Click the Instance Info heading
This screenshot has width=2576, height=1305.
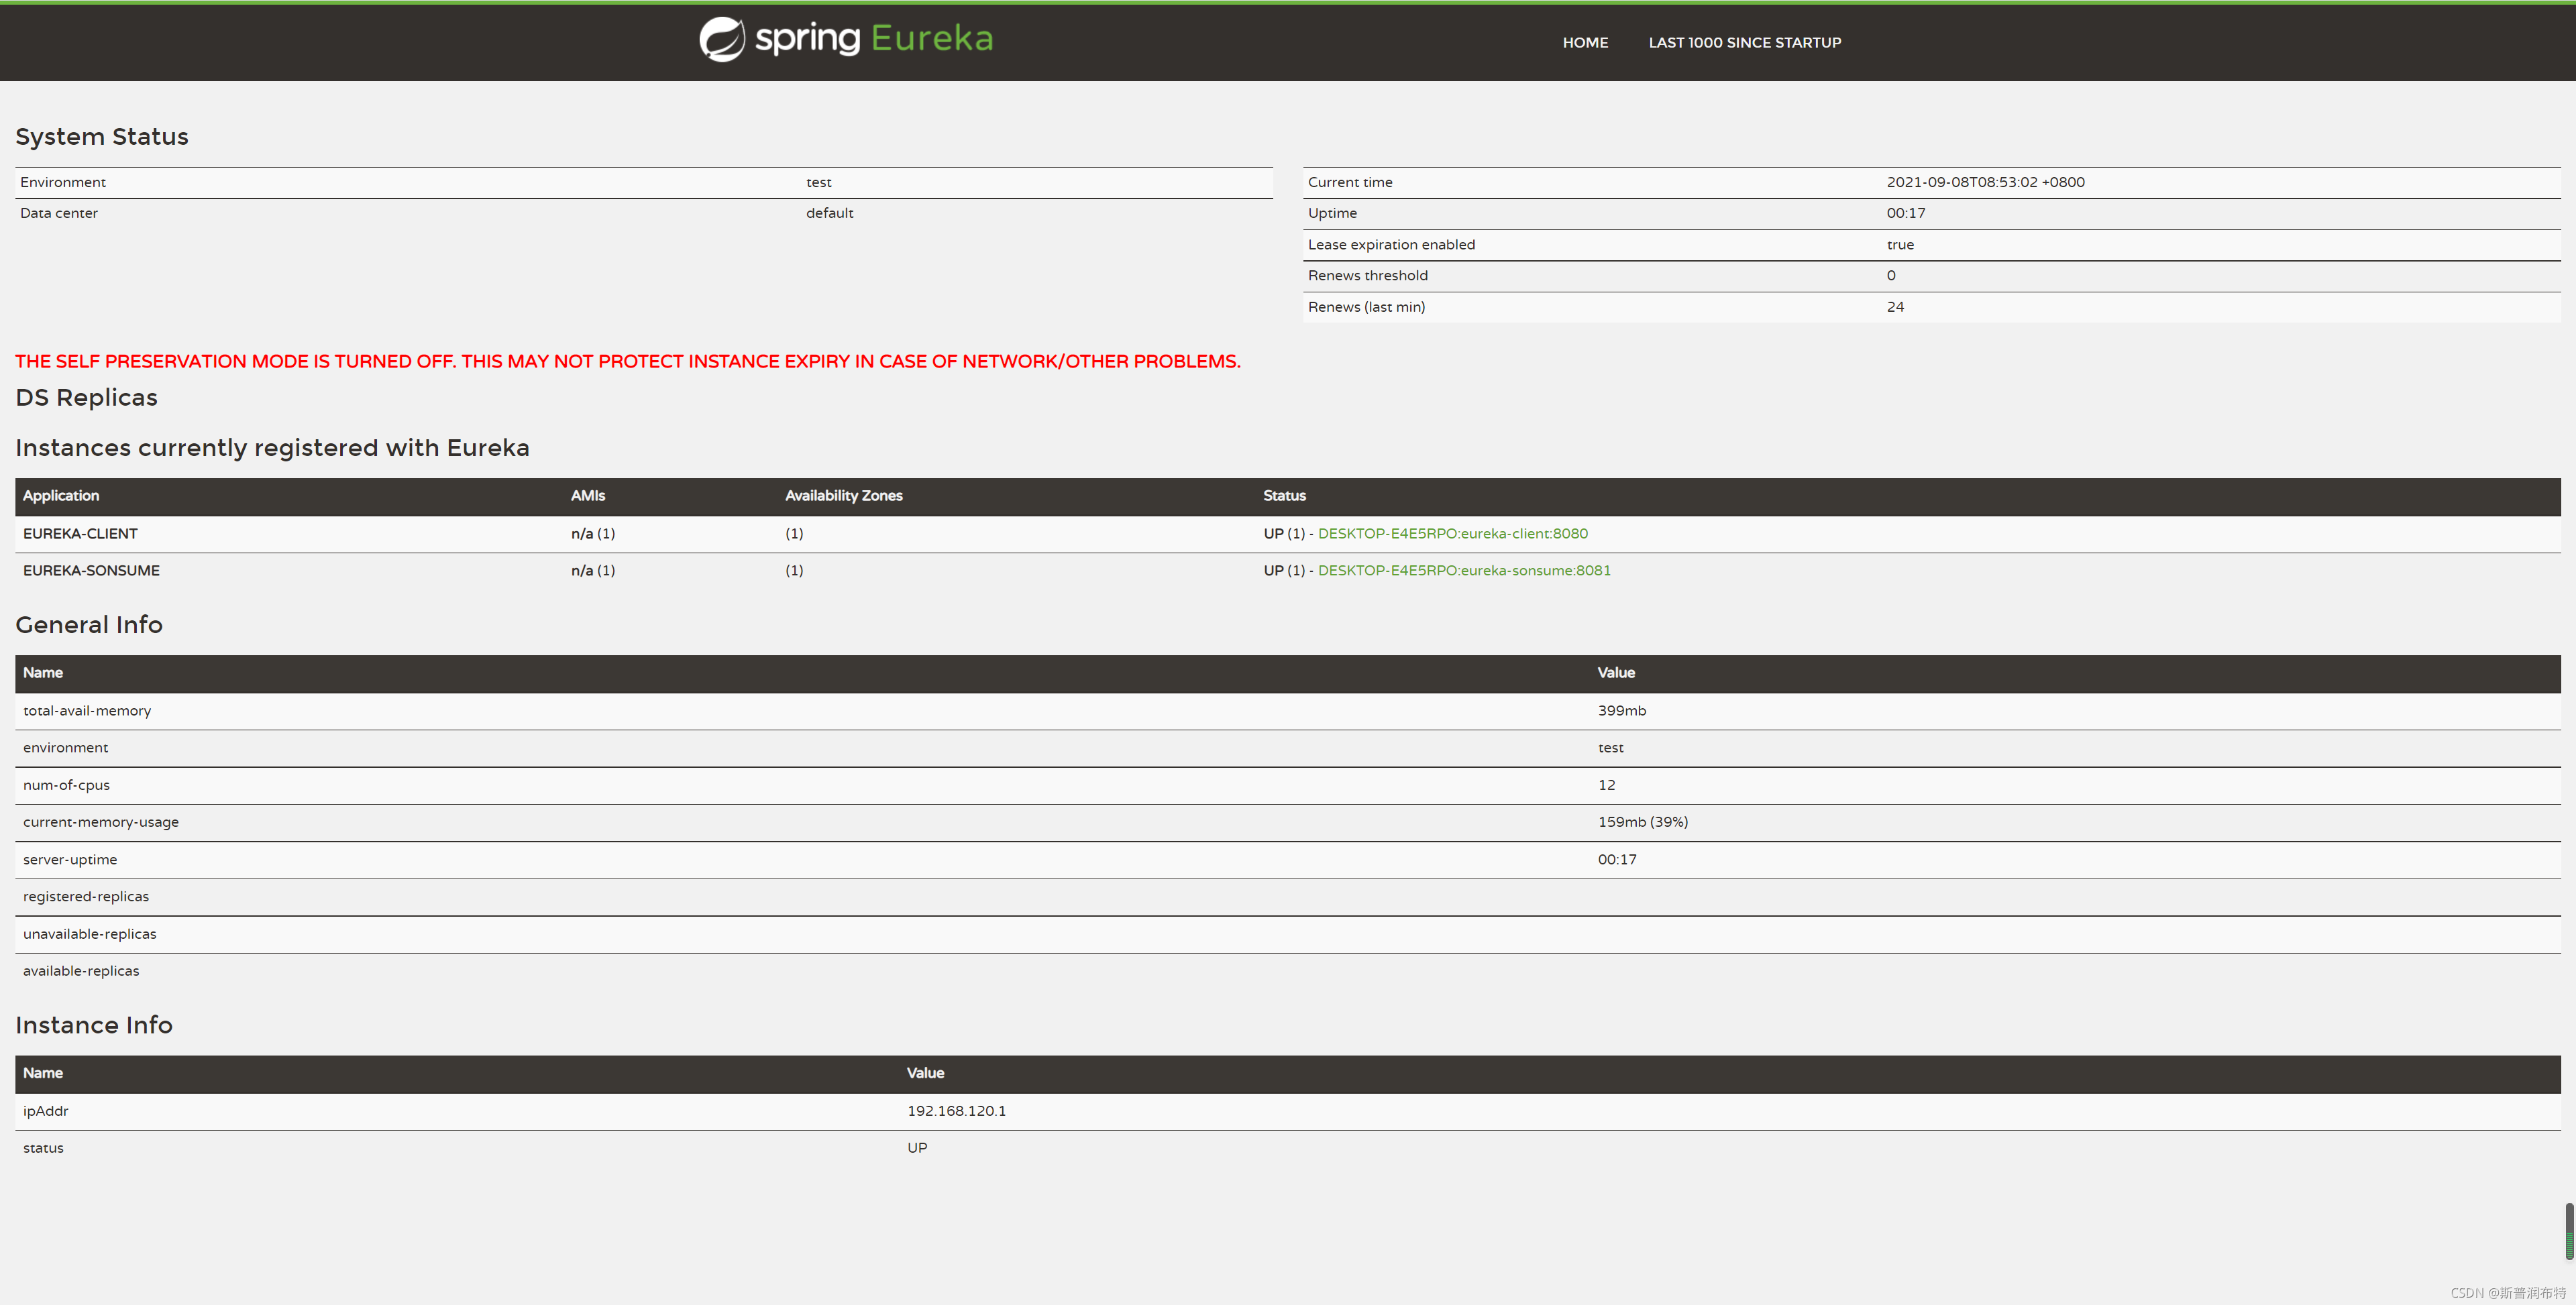(x=94, y=1025)
